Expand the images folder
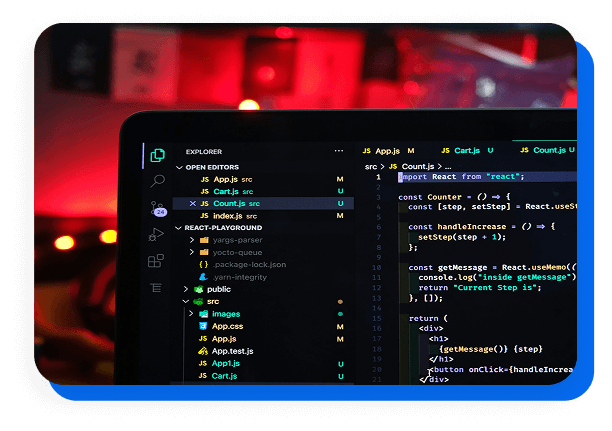 pos(191,313)
